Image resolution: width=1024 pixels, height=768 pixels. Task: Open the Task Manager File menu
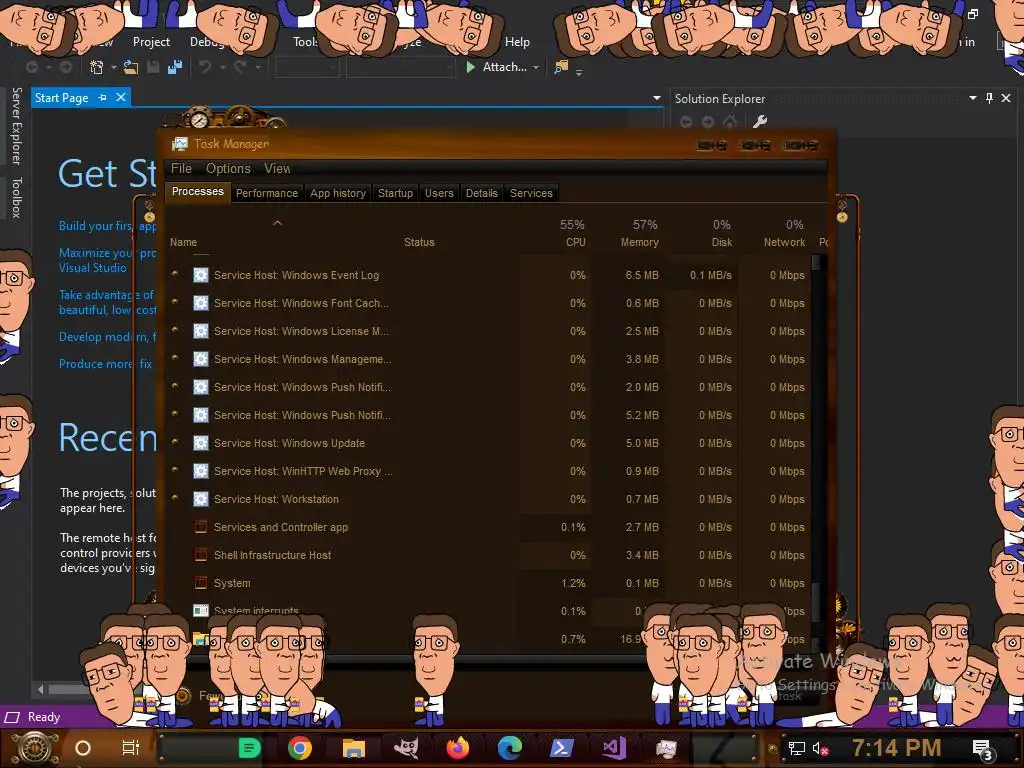pos(182,168)
